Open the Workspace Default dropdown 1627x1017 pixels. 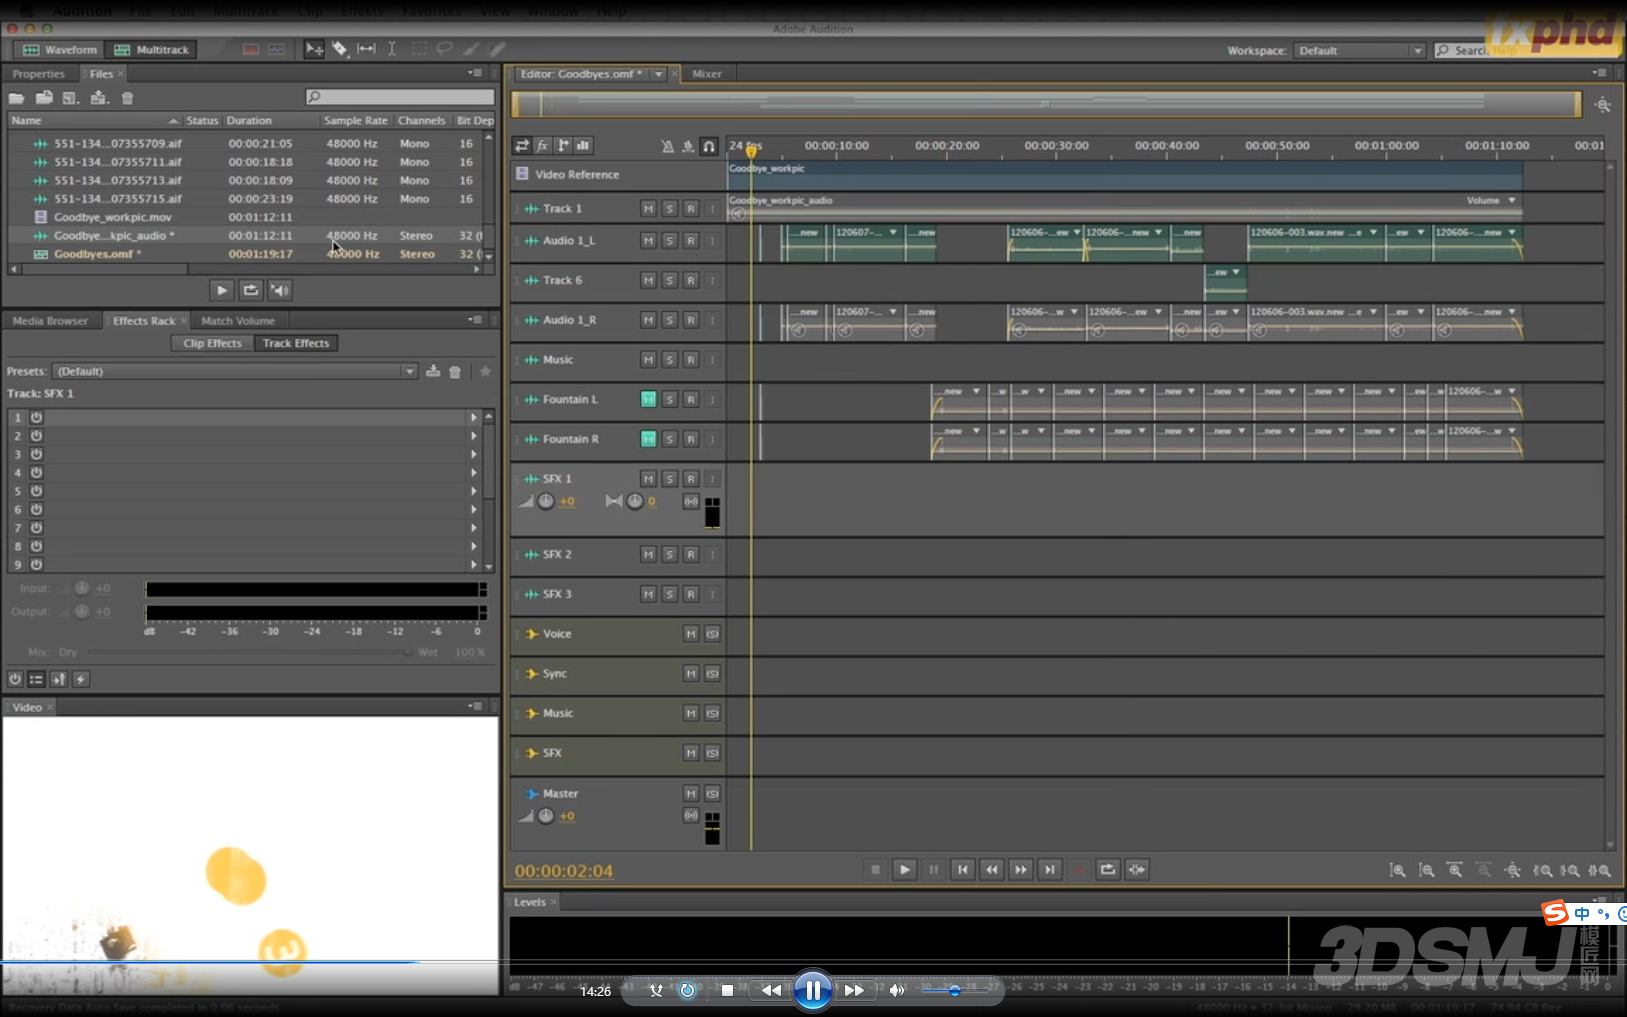point(1359,51)
